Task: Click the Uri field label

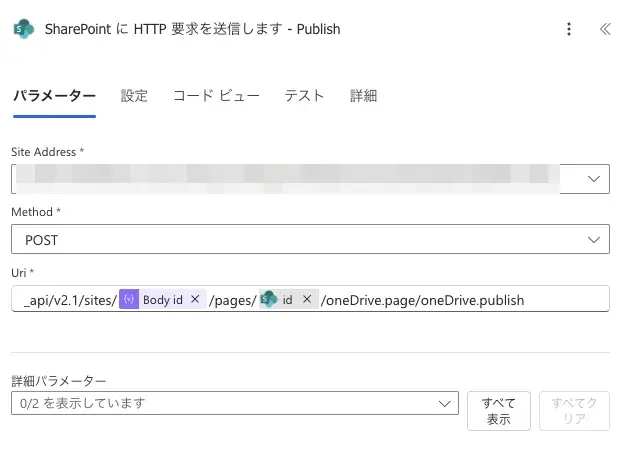Action: coord(19,273)
